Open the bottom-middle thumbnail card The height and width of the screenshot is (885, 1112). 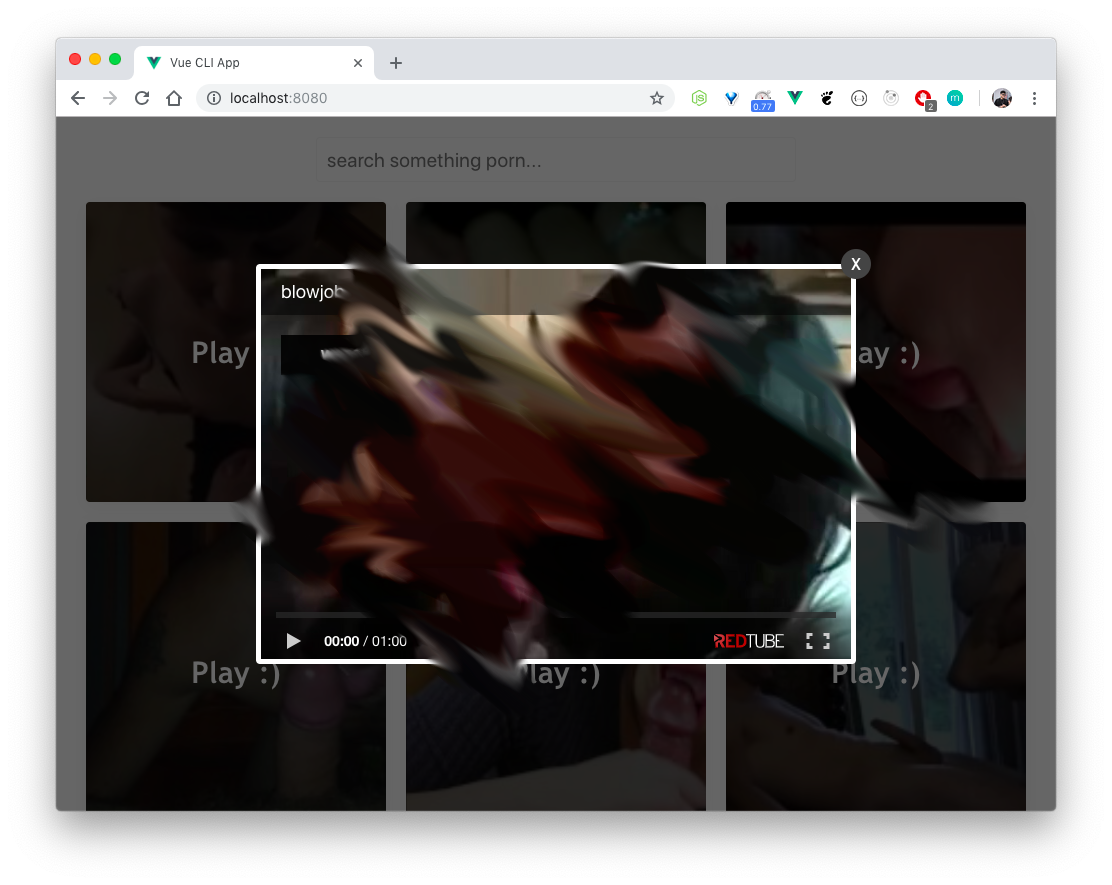pyautogui.click(x=556, y=738)
